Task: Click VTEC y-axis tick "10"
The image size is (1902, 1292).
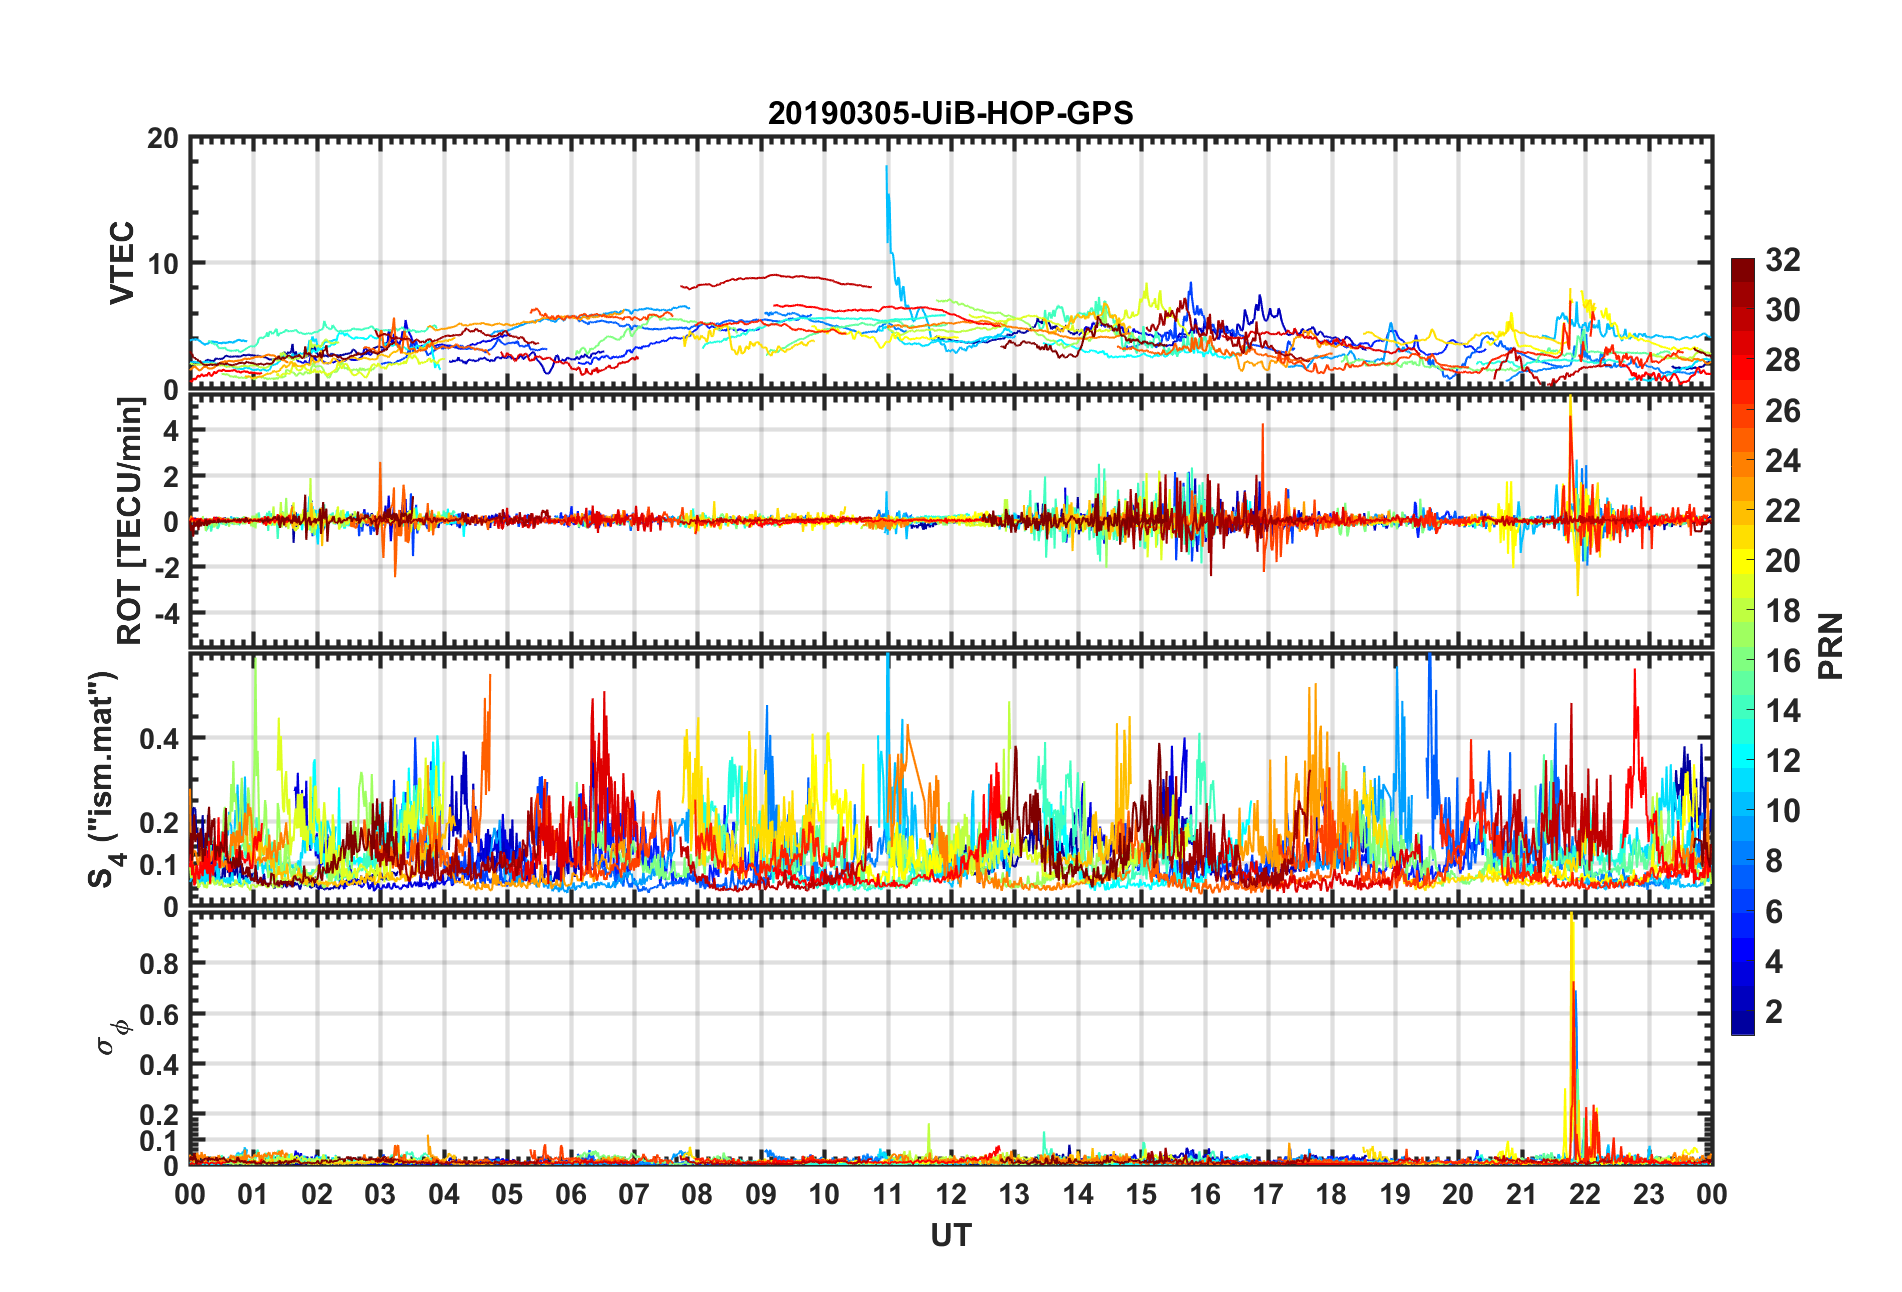Action: (163, 264)
